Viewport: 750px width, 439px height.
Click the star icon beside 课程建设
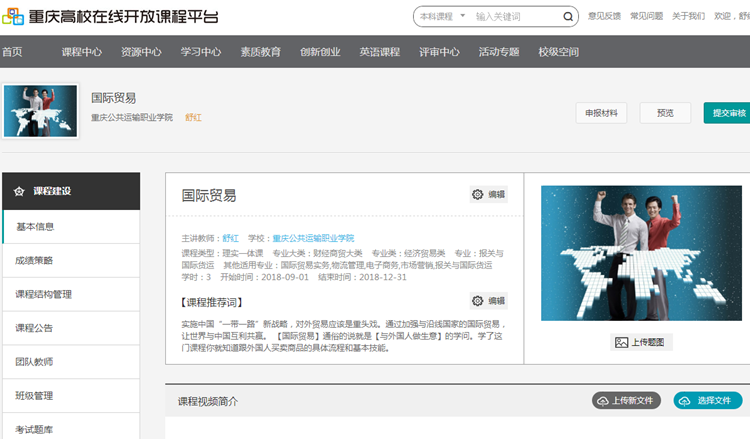click(x=19, y=191)
